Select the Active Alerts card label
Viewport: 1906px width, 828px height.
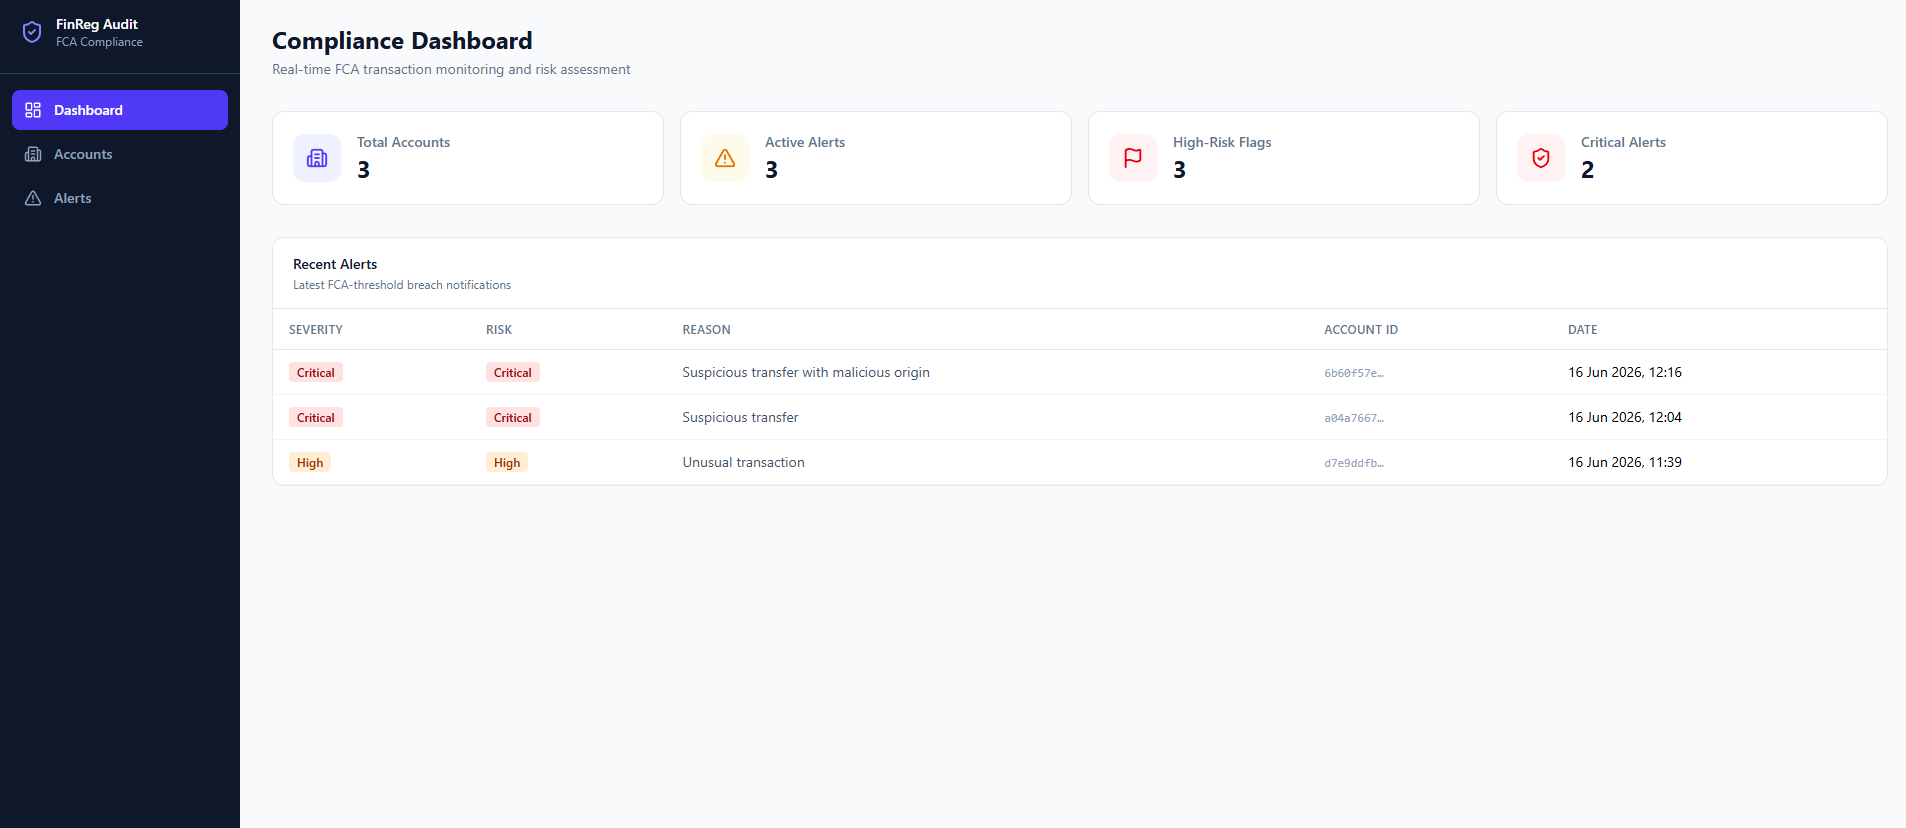pos(805,142)
